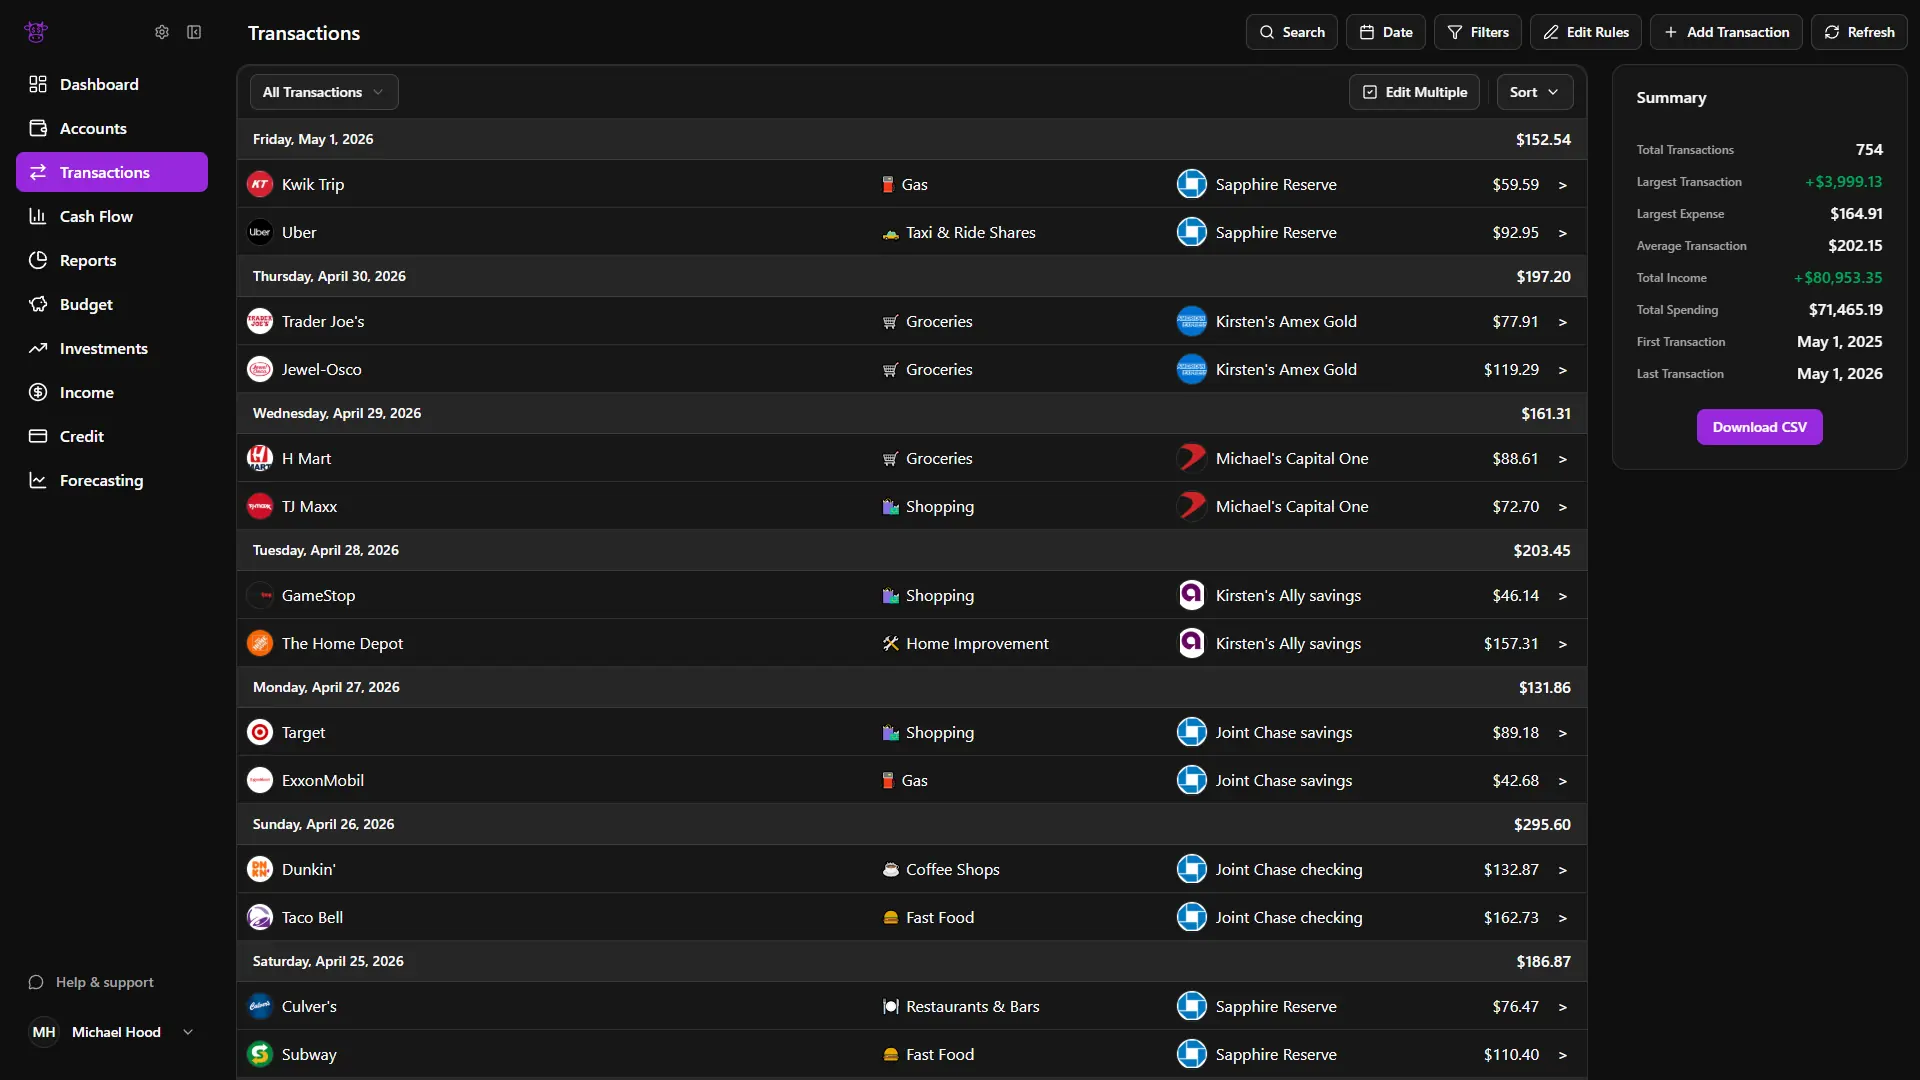This screenshot has width=1920, height=1080.
Task: Open the Accounts page
Action: point(112,128)
